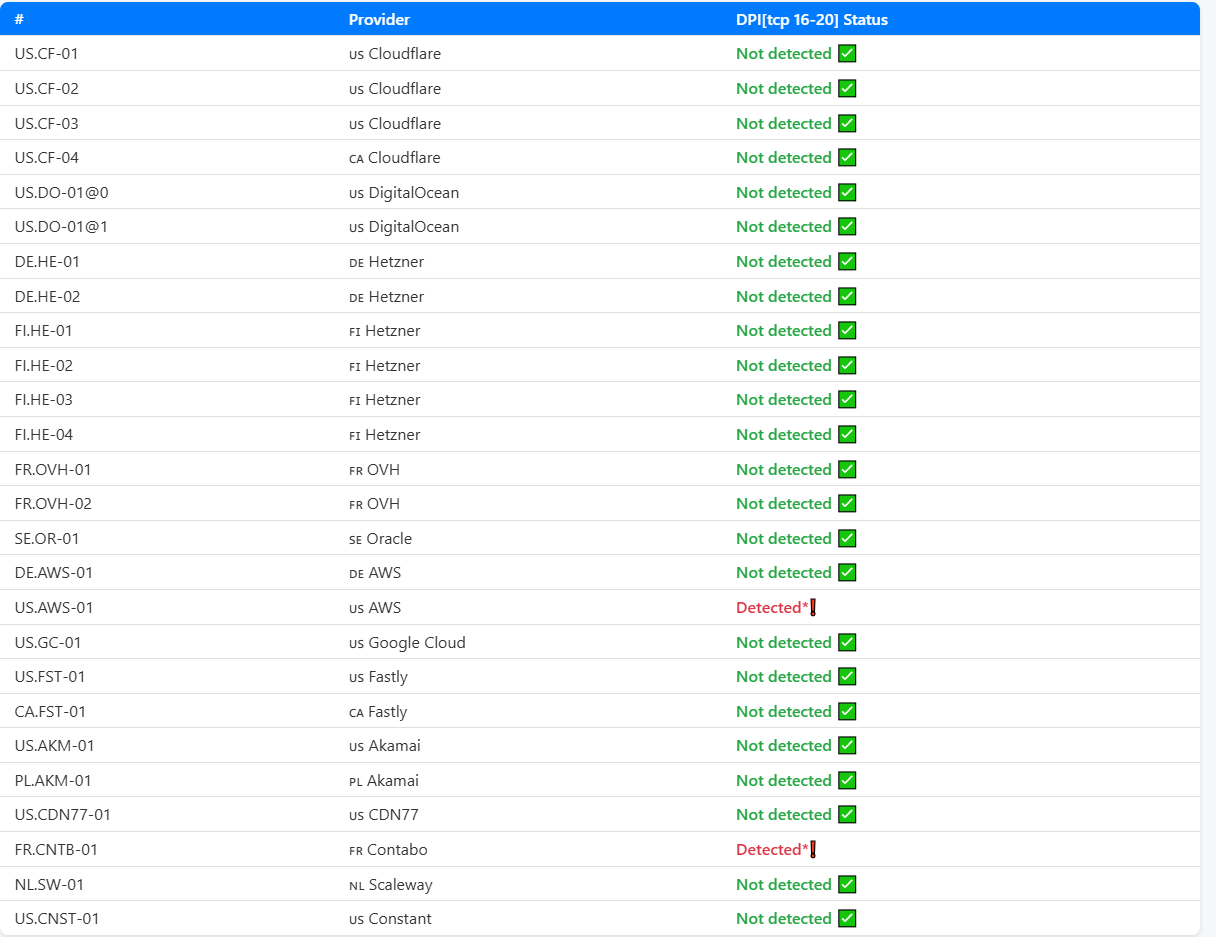
Task: Click the green checkmark in FR.OVH-02 row
Action: [x=847, y=504]
